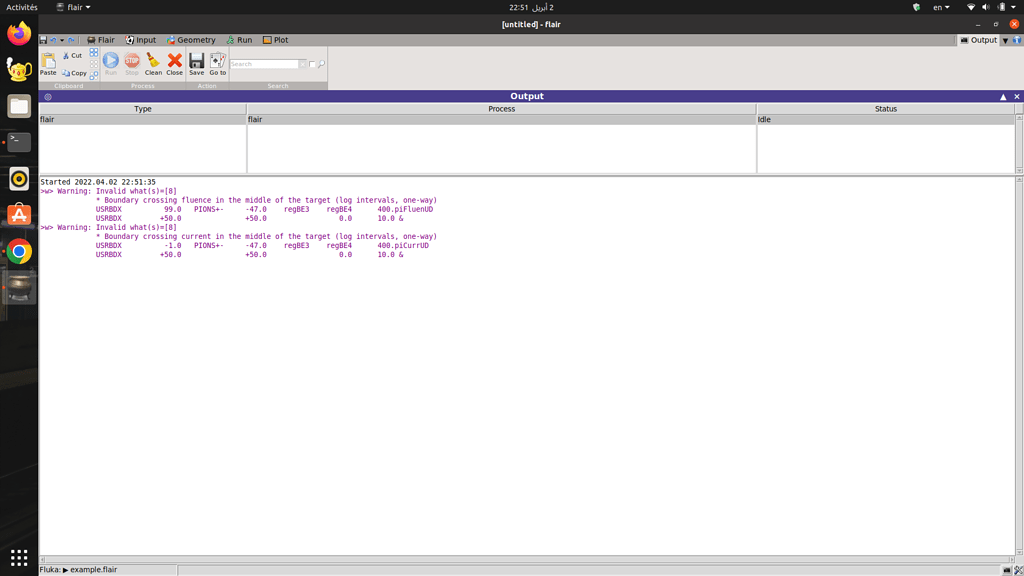Click the info icon beside the Output tab

point(1017,40)
